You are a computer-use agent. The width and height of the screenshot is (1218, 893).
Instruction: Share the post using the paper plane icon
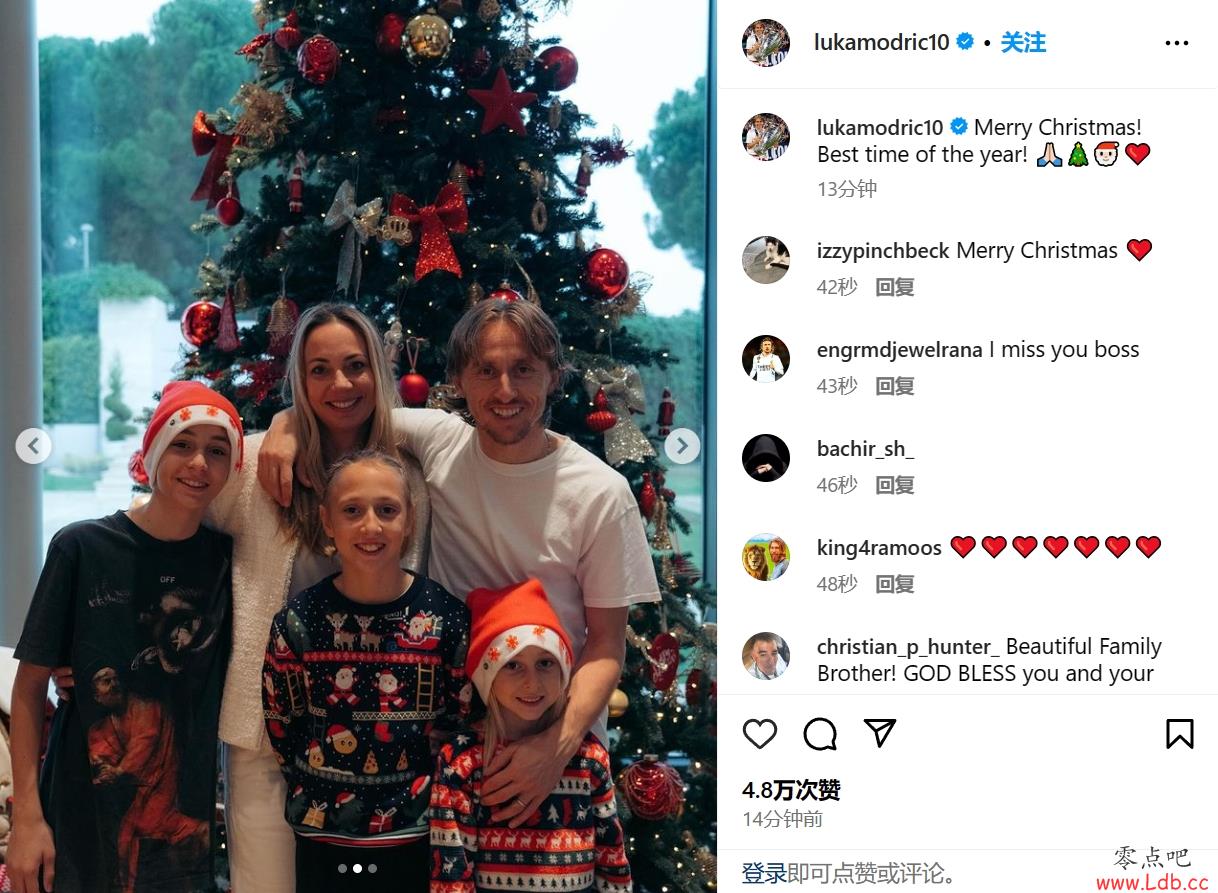click(x=880, y=733)
